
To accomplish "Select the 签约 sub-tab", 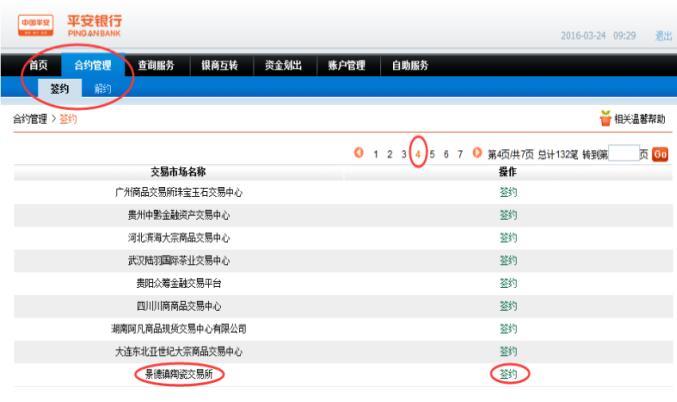I will (59, 88).
